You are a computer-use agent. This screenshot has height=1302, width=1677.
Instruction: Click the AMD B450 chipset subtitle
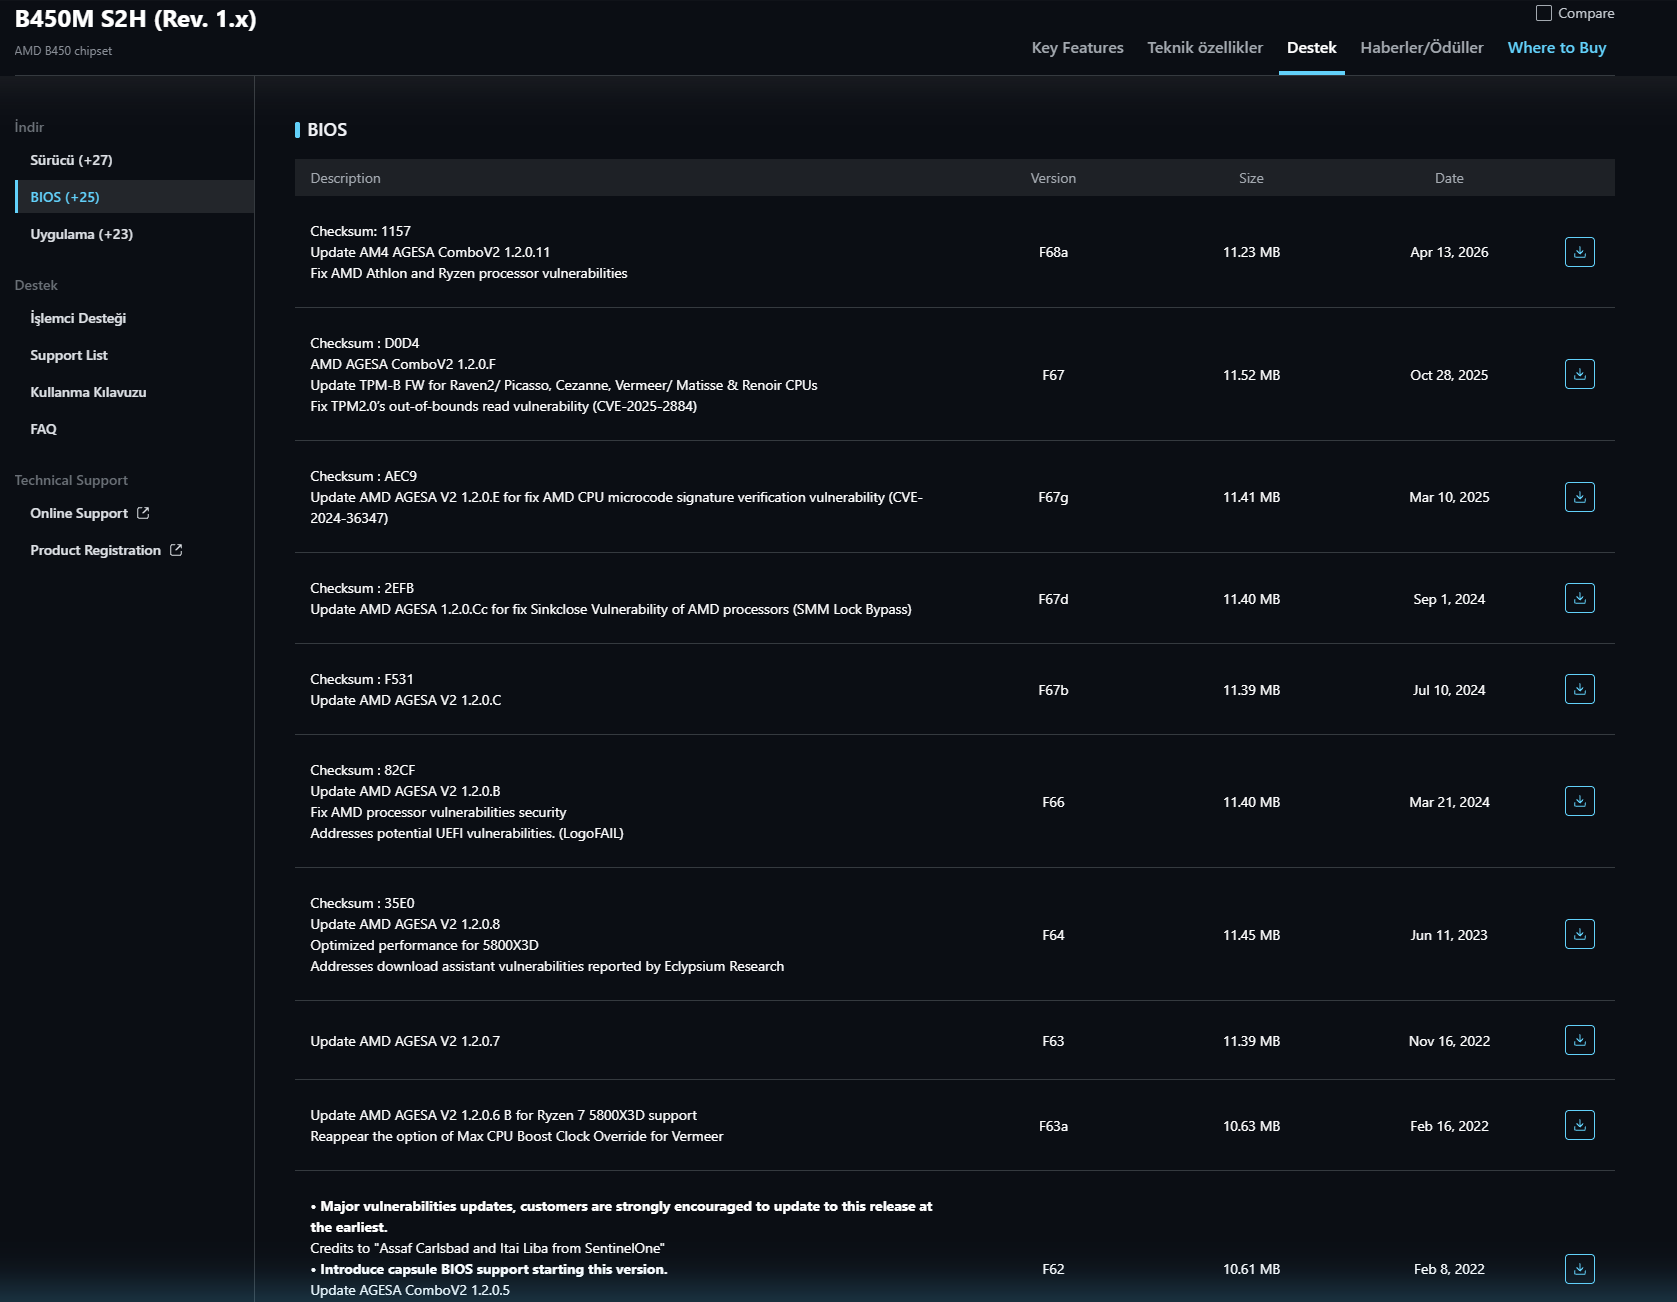pyautogui.click(x=63, y=51)
